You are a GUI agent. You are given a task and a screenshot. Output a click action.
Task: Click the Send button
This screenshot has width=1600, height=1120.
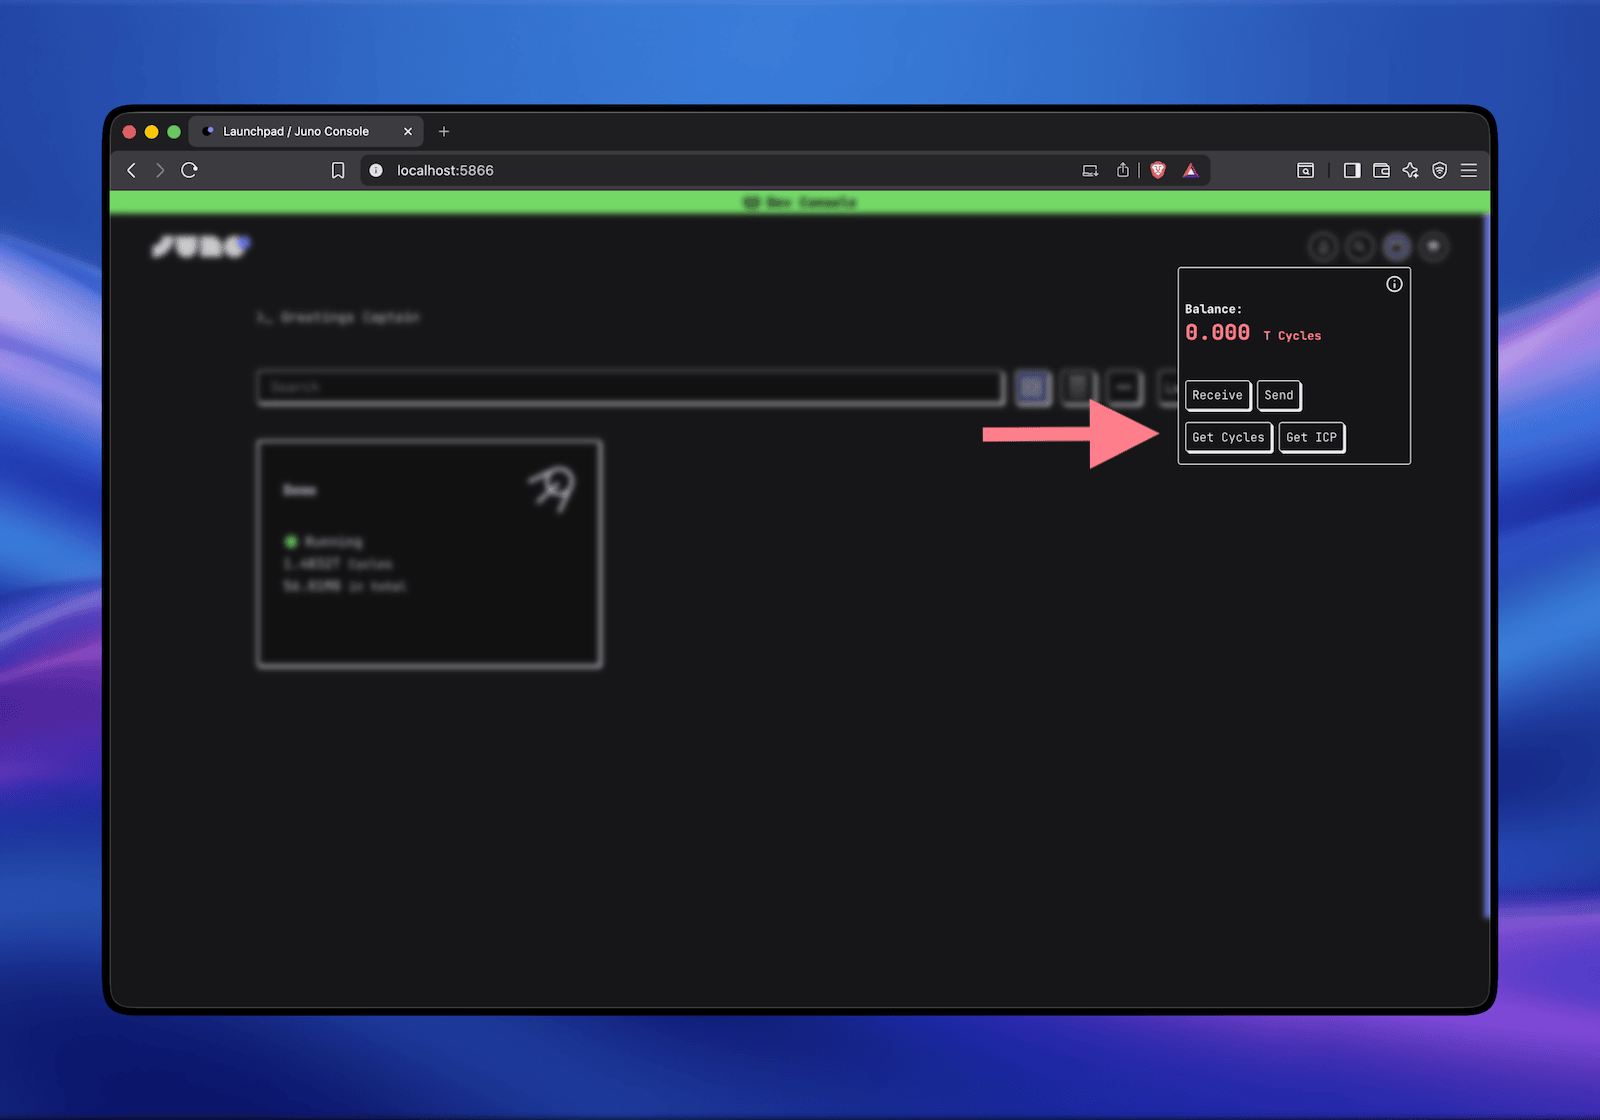[x=1279, y=395]
